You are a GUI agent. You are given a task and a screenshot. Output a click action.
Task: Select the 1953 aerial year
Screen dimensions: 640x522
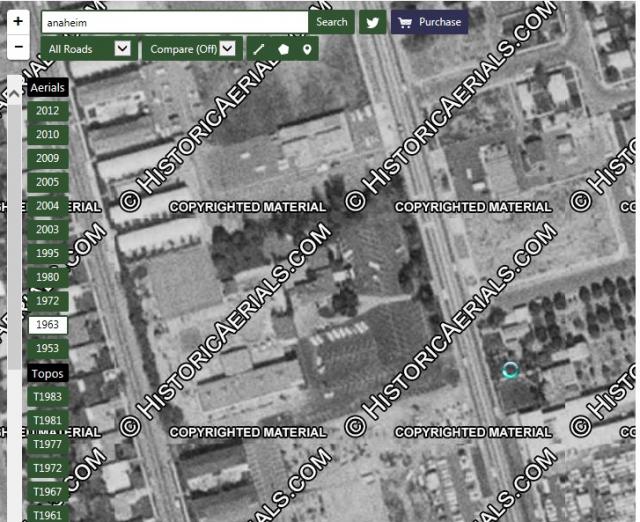(x=47, y=348)
